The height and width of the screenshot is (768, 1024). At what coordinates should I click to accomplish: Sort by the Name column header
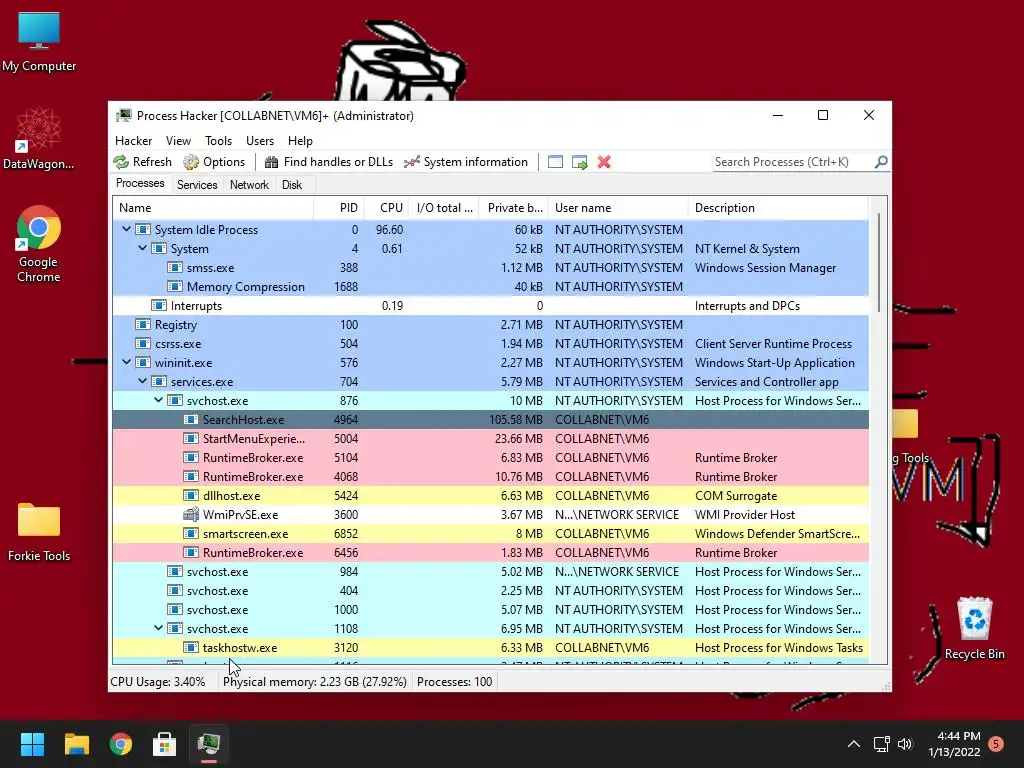[x=213, y=208]
